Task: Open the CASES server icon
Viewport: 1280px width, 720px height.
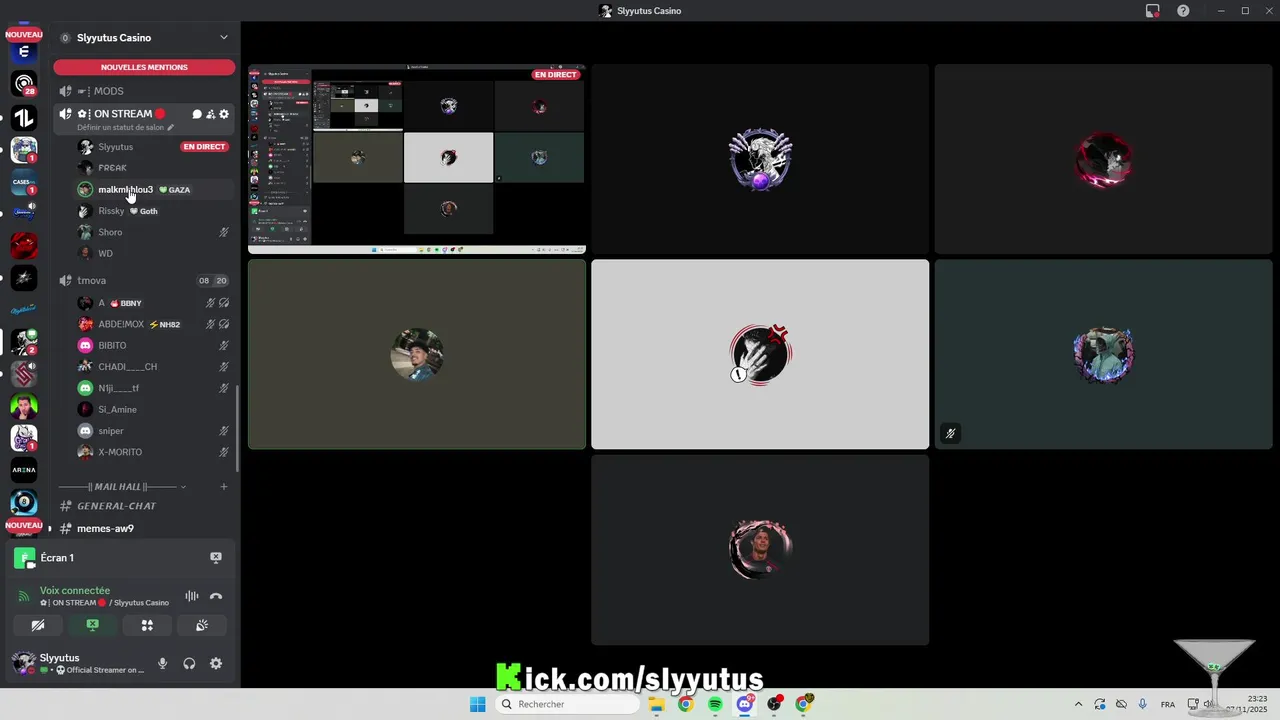Action: (24, 183)
